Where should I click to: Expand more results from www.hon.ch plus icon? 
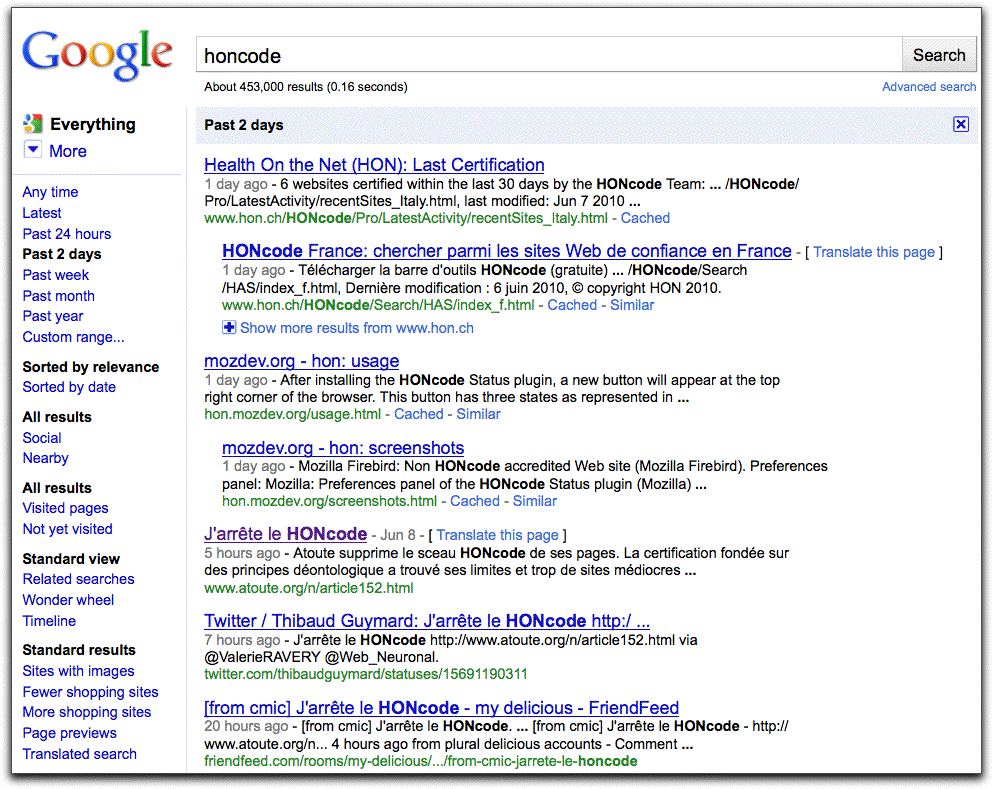click(x=229, y=327)
